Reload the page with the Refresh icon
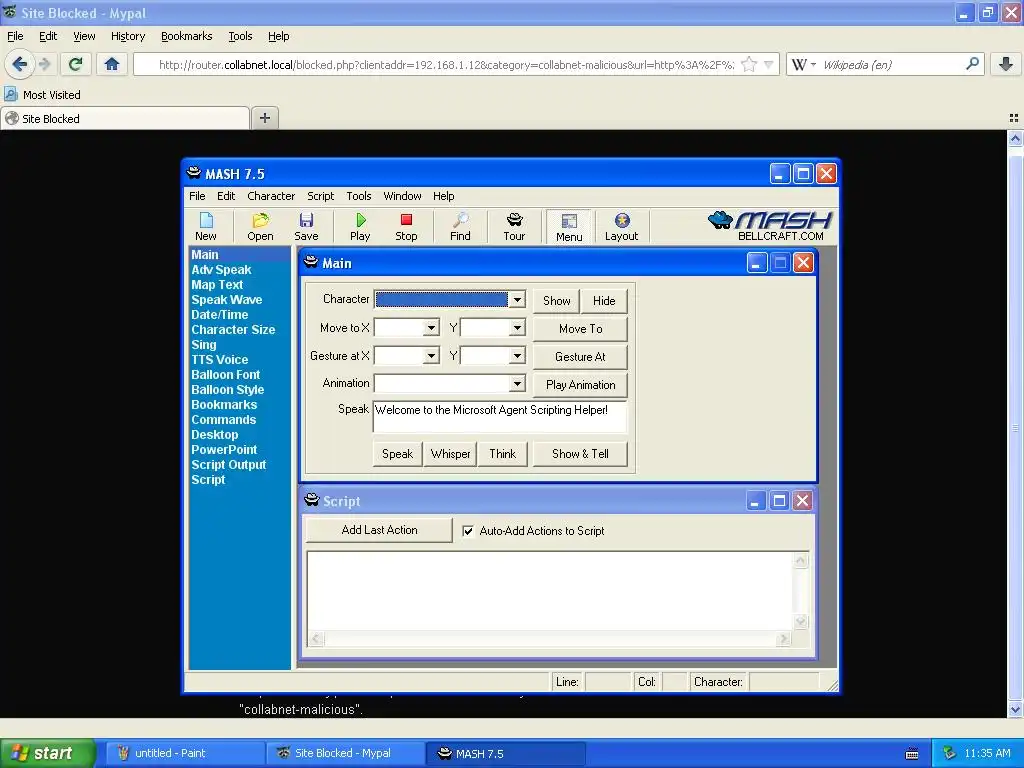Viewport: 1024px width, 768px height. coord(76,64)
